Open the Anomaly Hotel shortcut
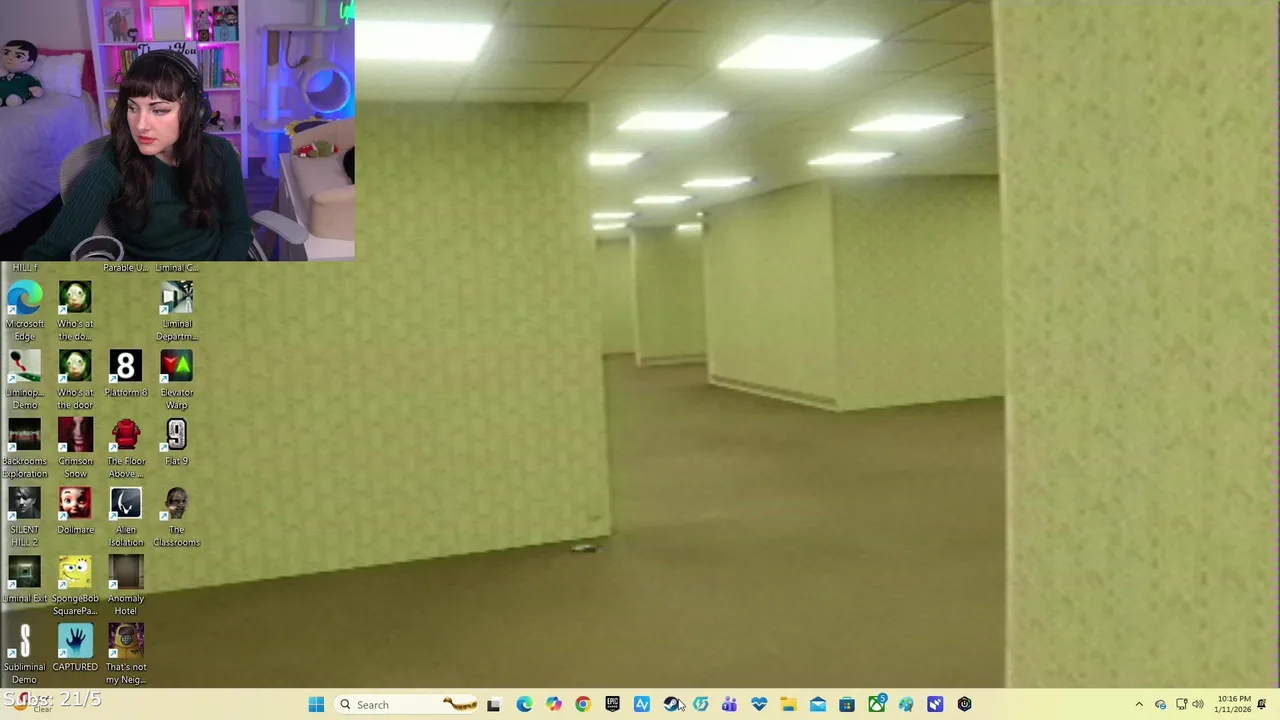Viewport: 1280px width, 720px height. (x=126, y=586)
